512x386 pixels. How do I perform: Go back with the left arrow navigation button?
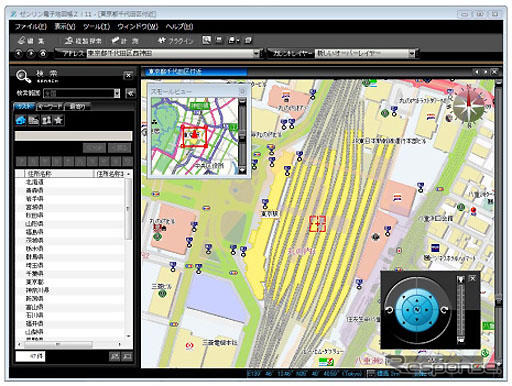pos(19,53)
